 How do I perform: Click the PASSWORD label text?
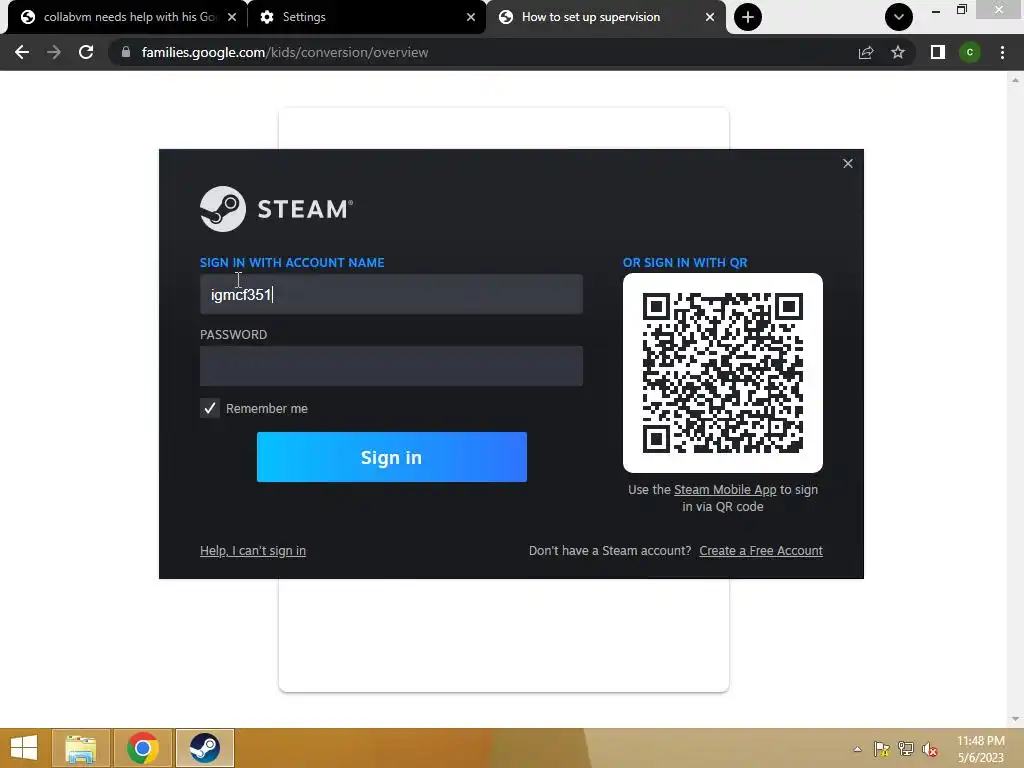coord(233,334)
